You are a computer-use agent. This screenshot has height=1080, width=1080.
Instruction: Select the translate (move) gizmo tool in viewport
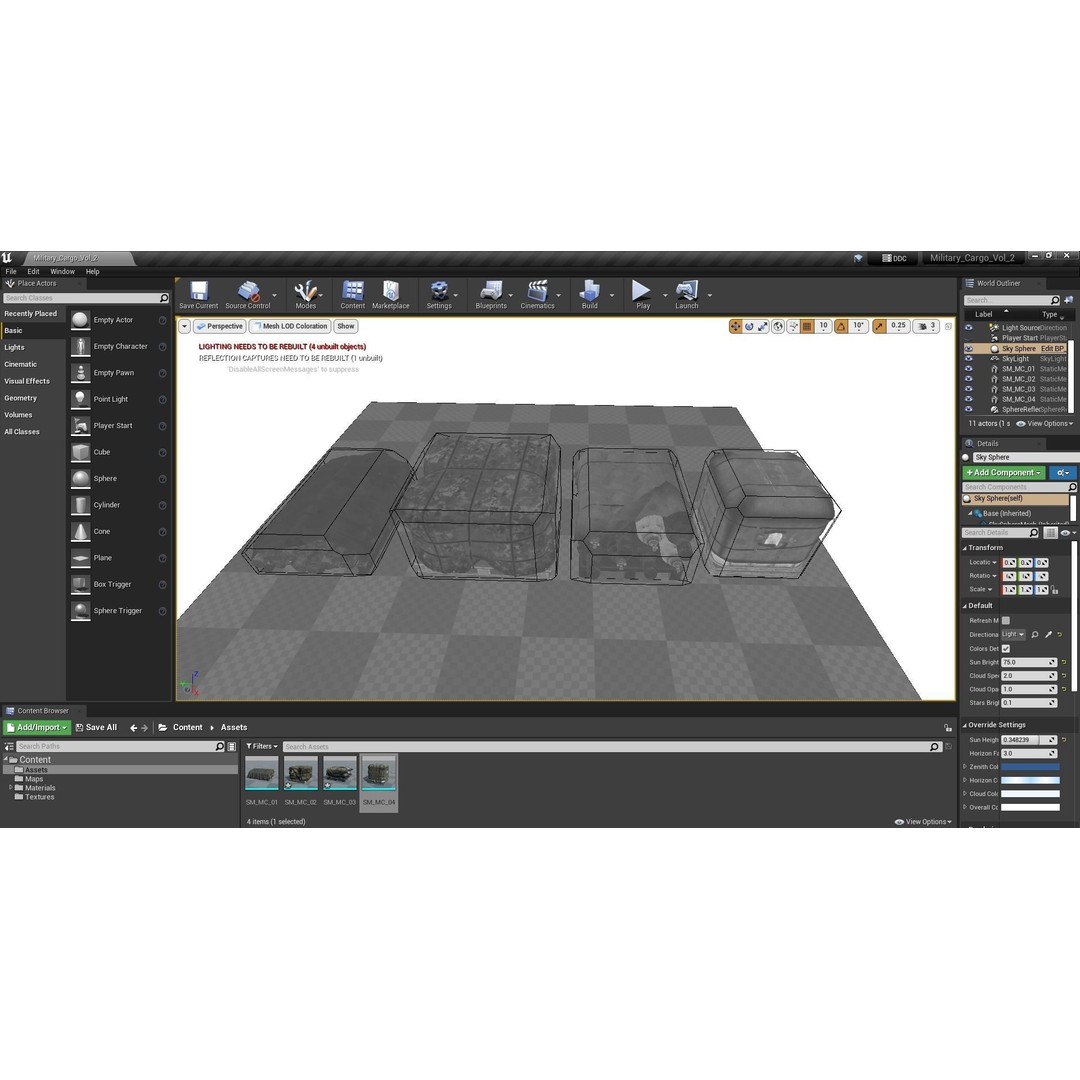click(736, 326)
